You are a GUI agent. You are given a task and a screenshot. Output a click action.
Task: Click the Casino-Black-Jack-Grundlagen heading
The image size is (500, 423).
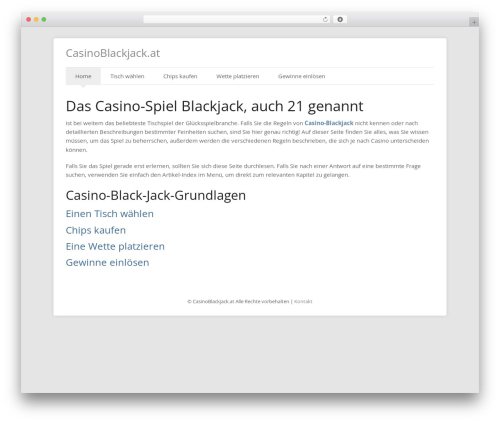pos(156,196)
